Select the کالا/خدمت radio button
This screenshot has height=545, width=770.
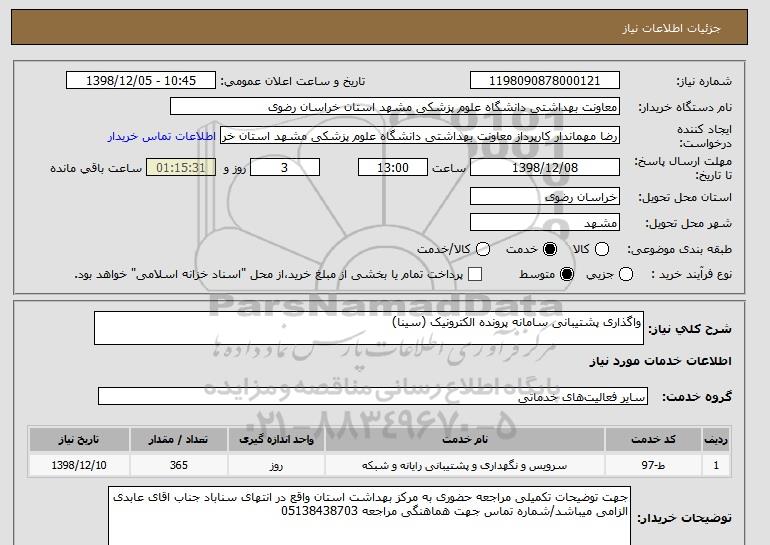pyautogui.click(x=483, y=249)
